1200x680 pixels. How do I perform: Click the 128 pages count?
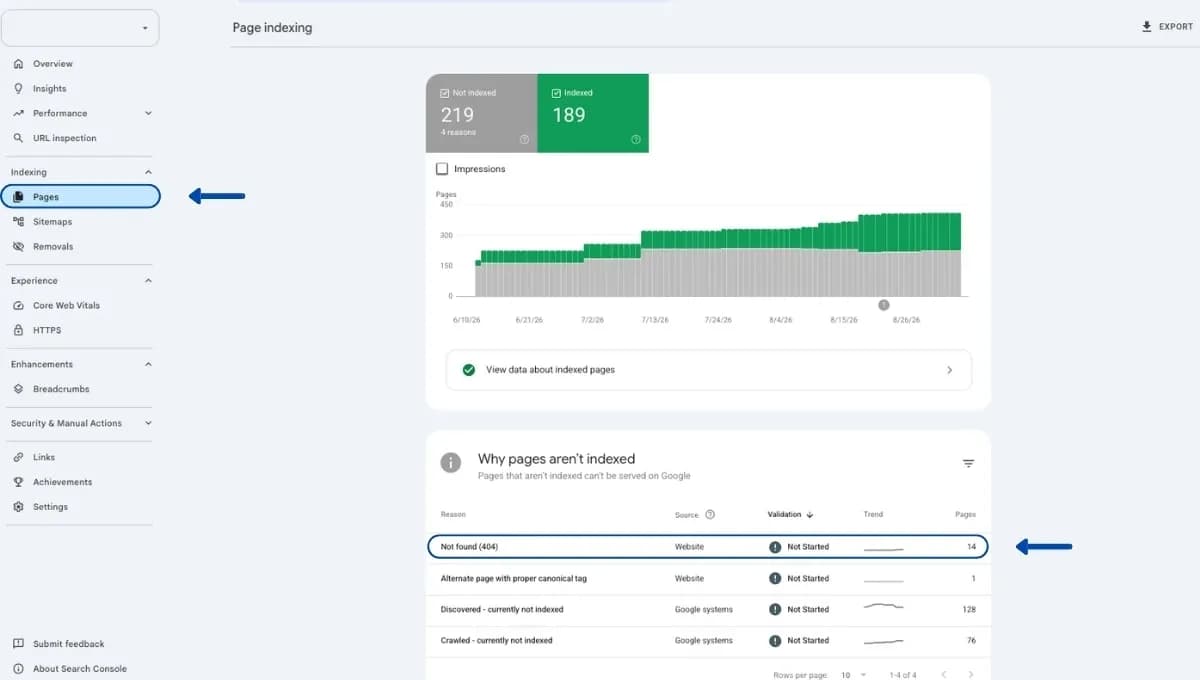[x=968, y=609]
